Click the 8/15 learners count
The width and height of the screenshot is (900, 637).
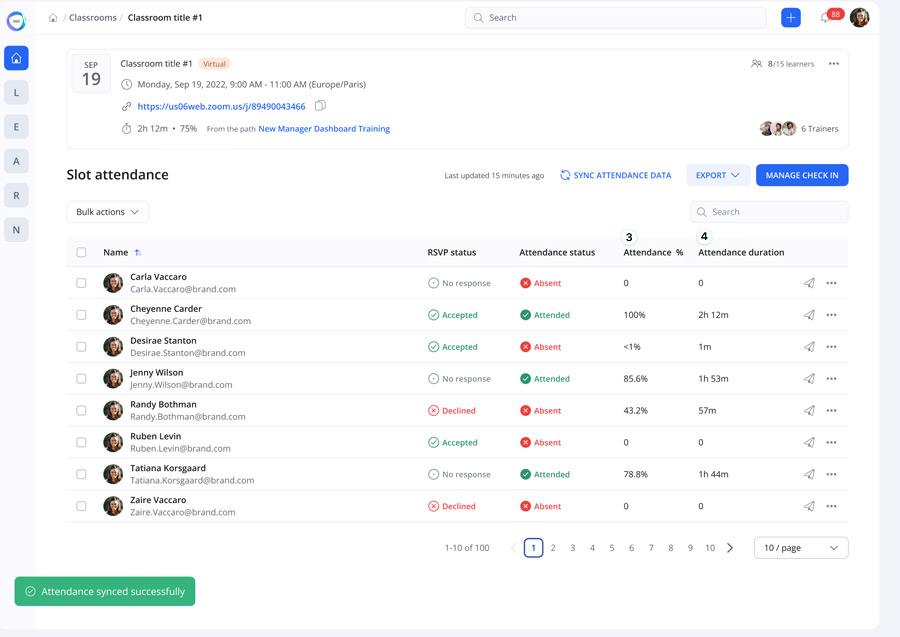tap(782, 64)
